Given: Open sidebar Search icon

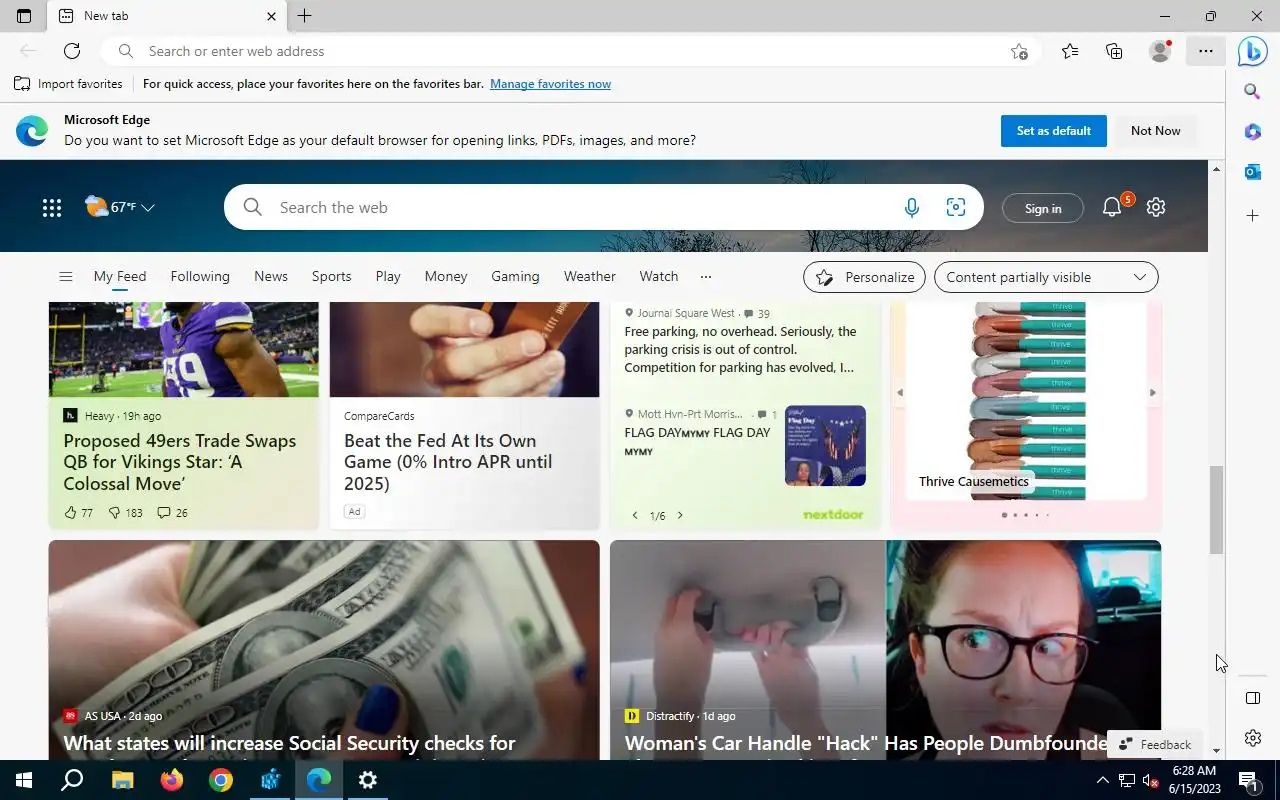Looking at the screenshot, I should (1252, 91).
